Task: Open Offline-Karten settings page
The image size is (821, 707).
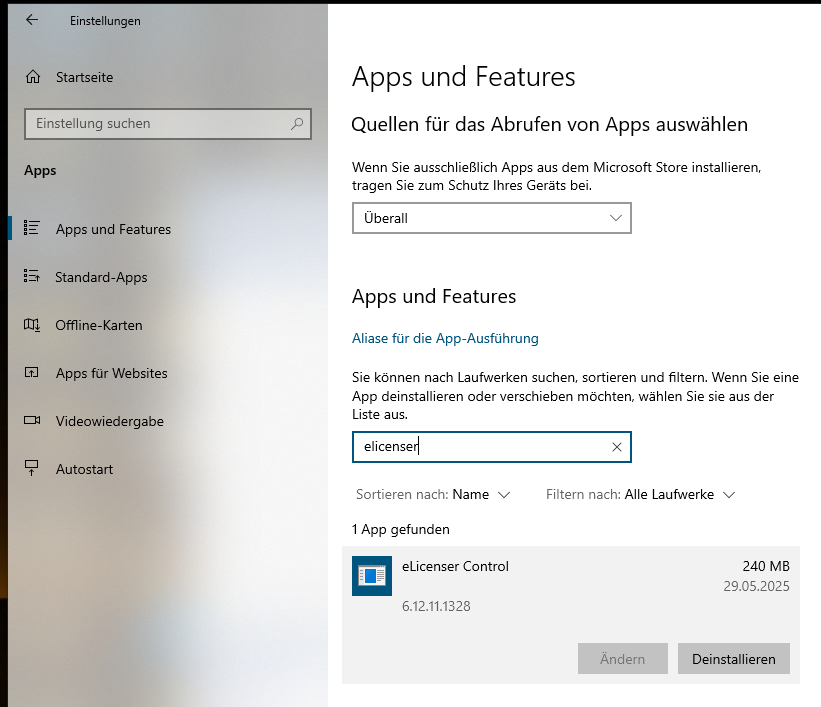Action: pos(168,325)
